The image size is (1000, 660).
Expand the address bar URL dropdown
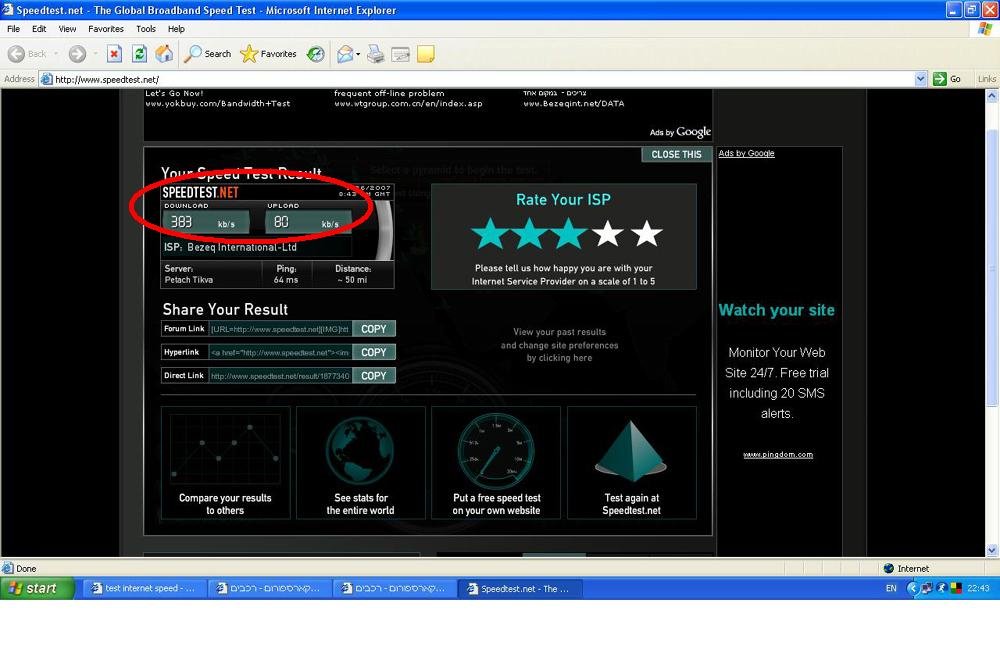click(920, 79)
